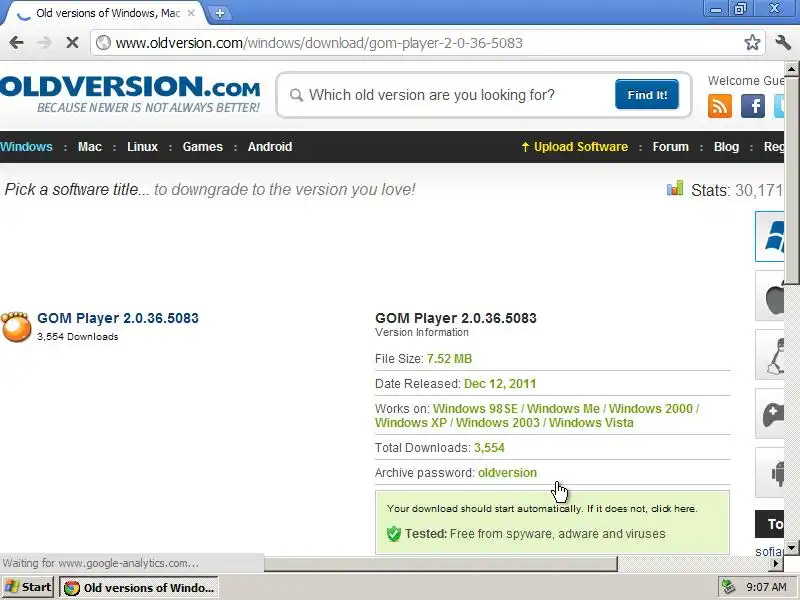Open the Windows menu item

click(26, 147)
